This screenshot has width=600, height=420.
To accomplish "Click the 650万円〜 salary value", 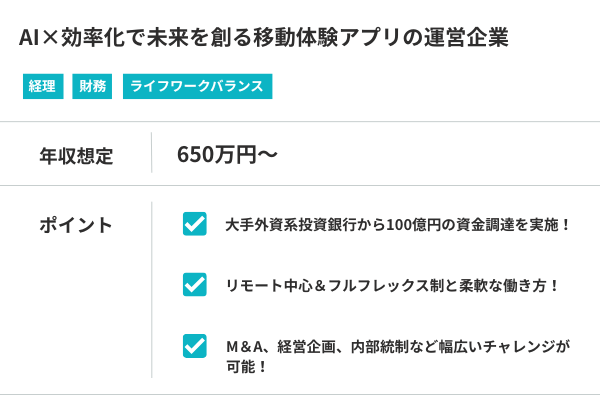I will coord(226,155).
